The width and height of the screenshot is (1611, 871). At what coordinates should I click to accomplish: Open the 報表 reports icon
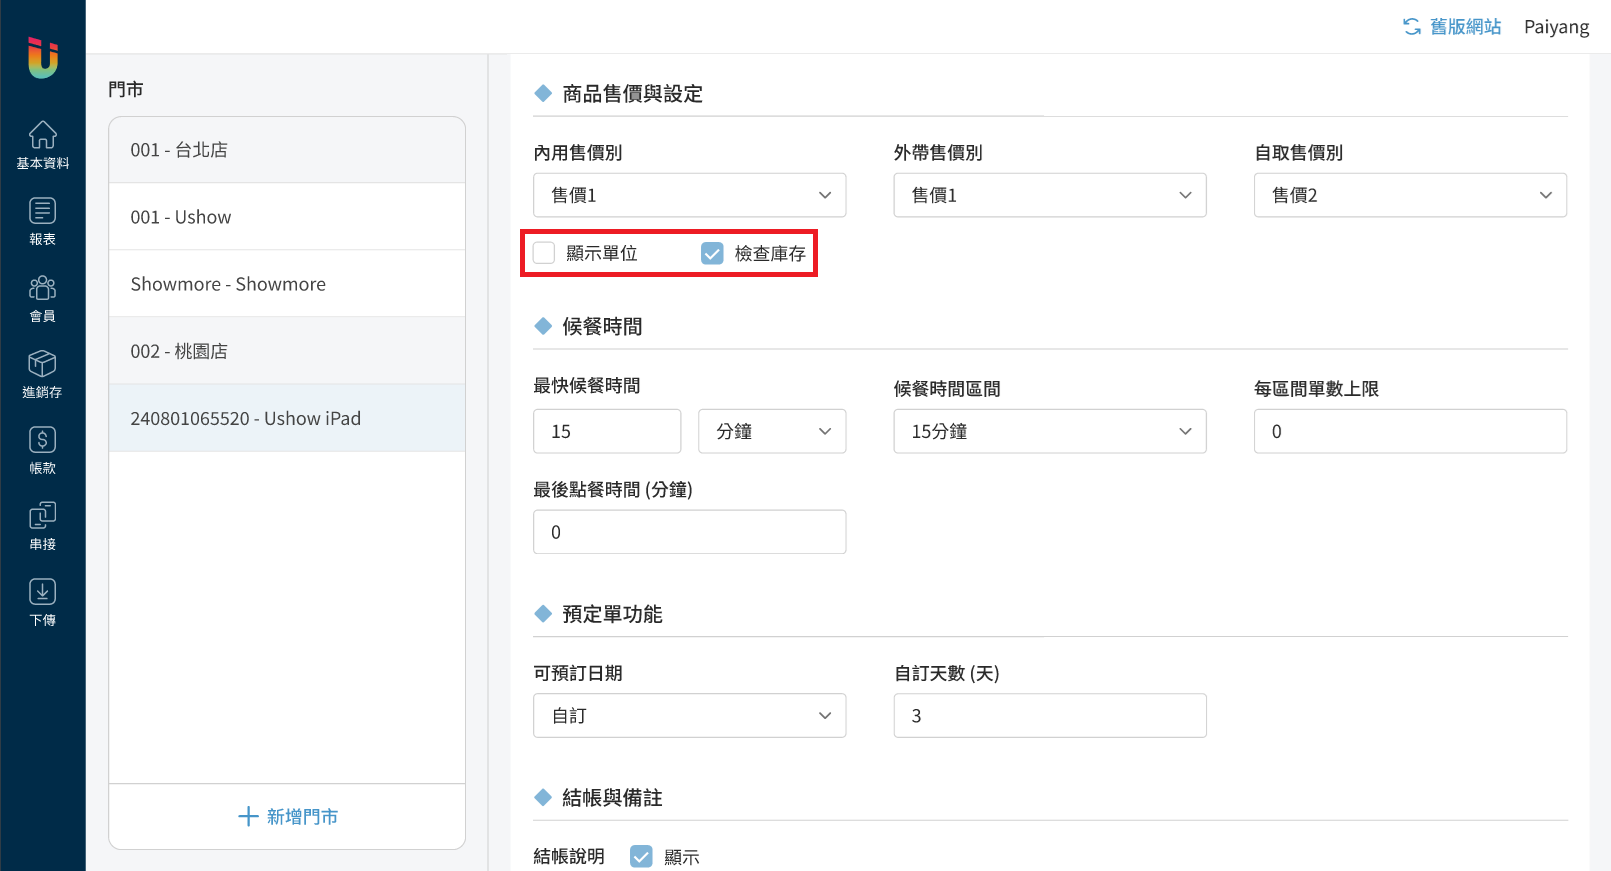tap(42, 211)
